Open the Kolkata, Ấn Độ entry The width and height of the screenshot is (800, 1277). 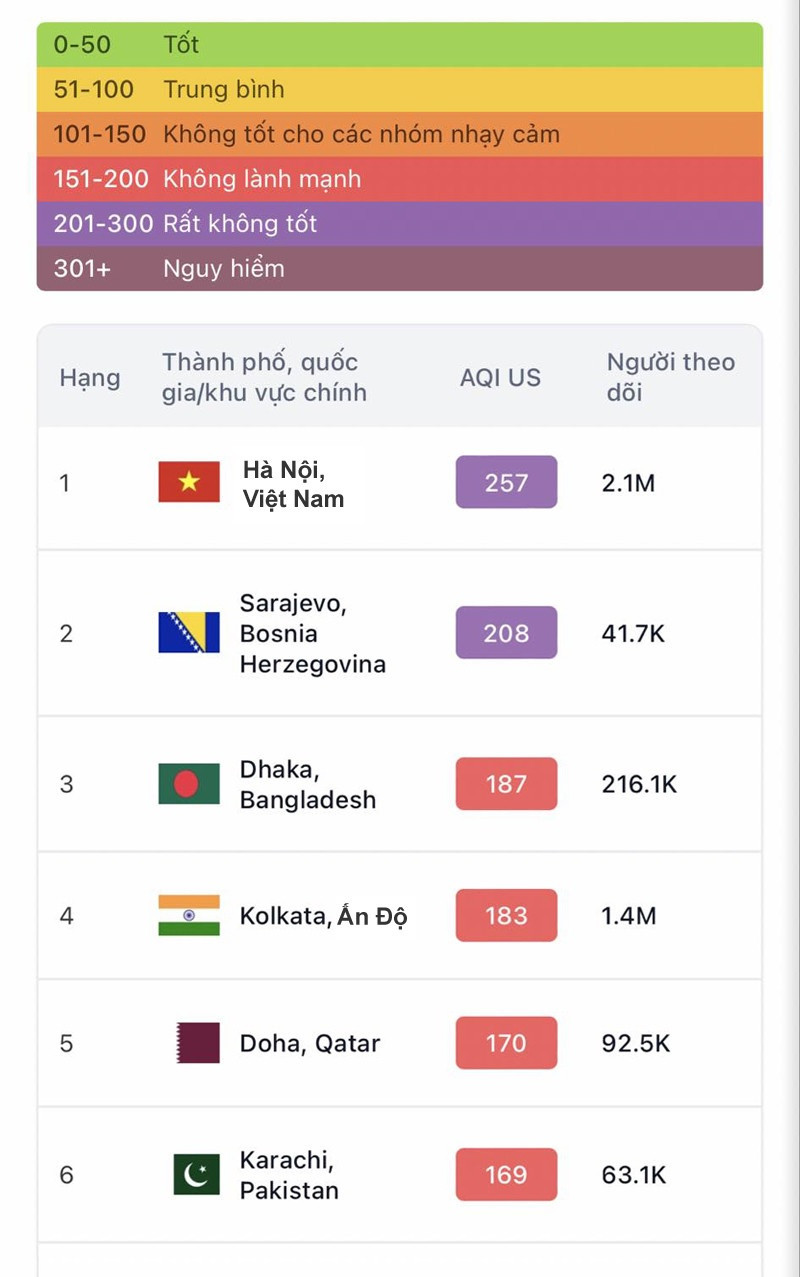pos(323,916)
